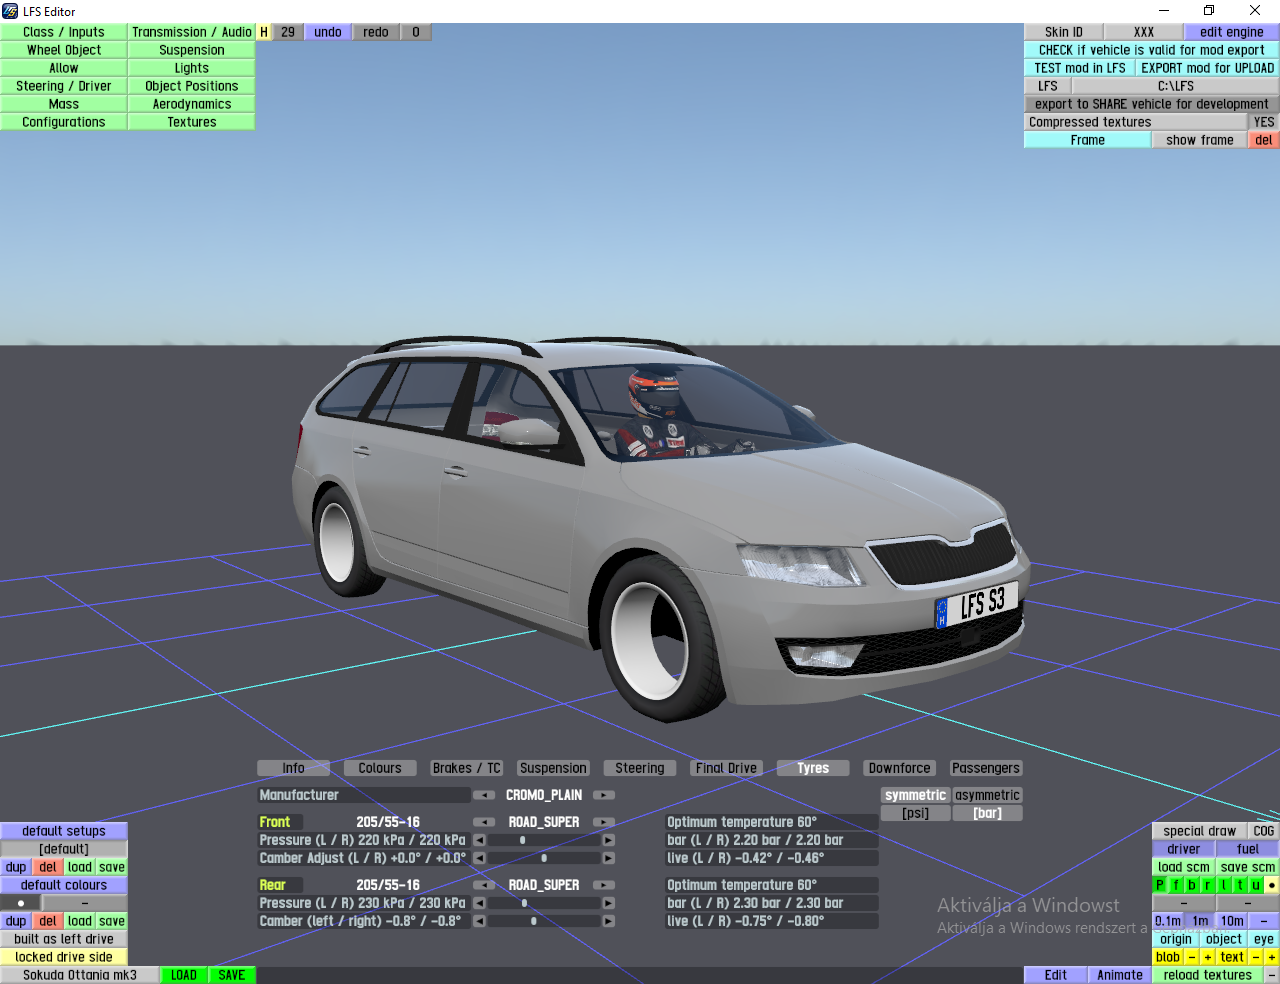Toggle the P view flag button

1160,885
